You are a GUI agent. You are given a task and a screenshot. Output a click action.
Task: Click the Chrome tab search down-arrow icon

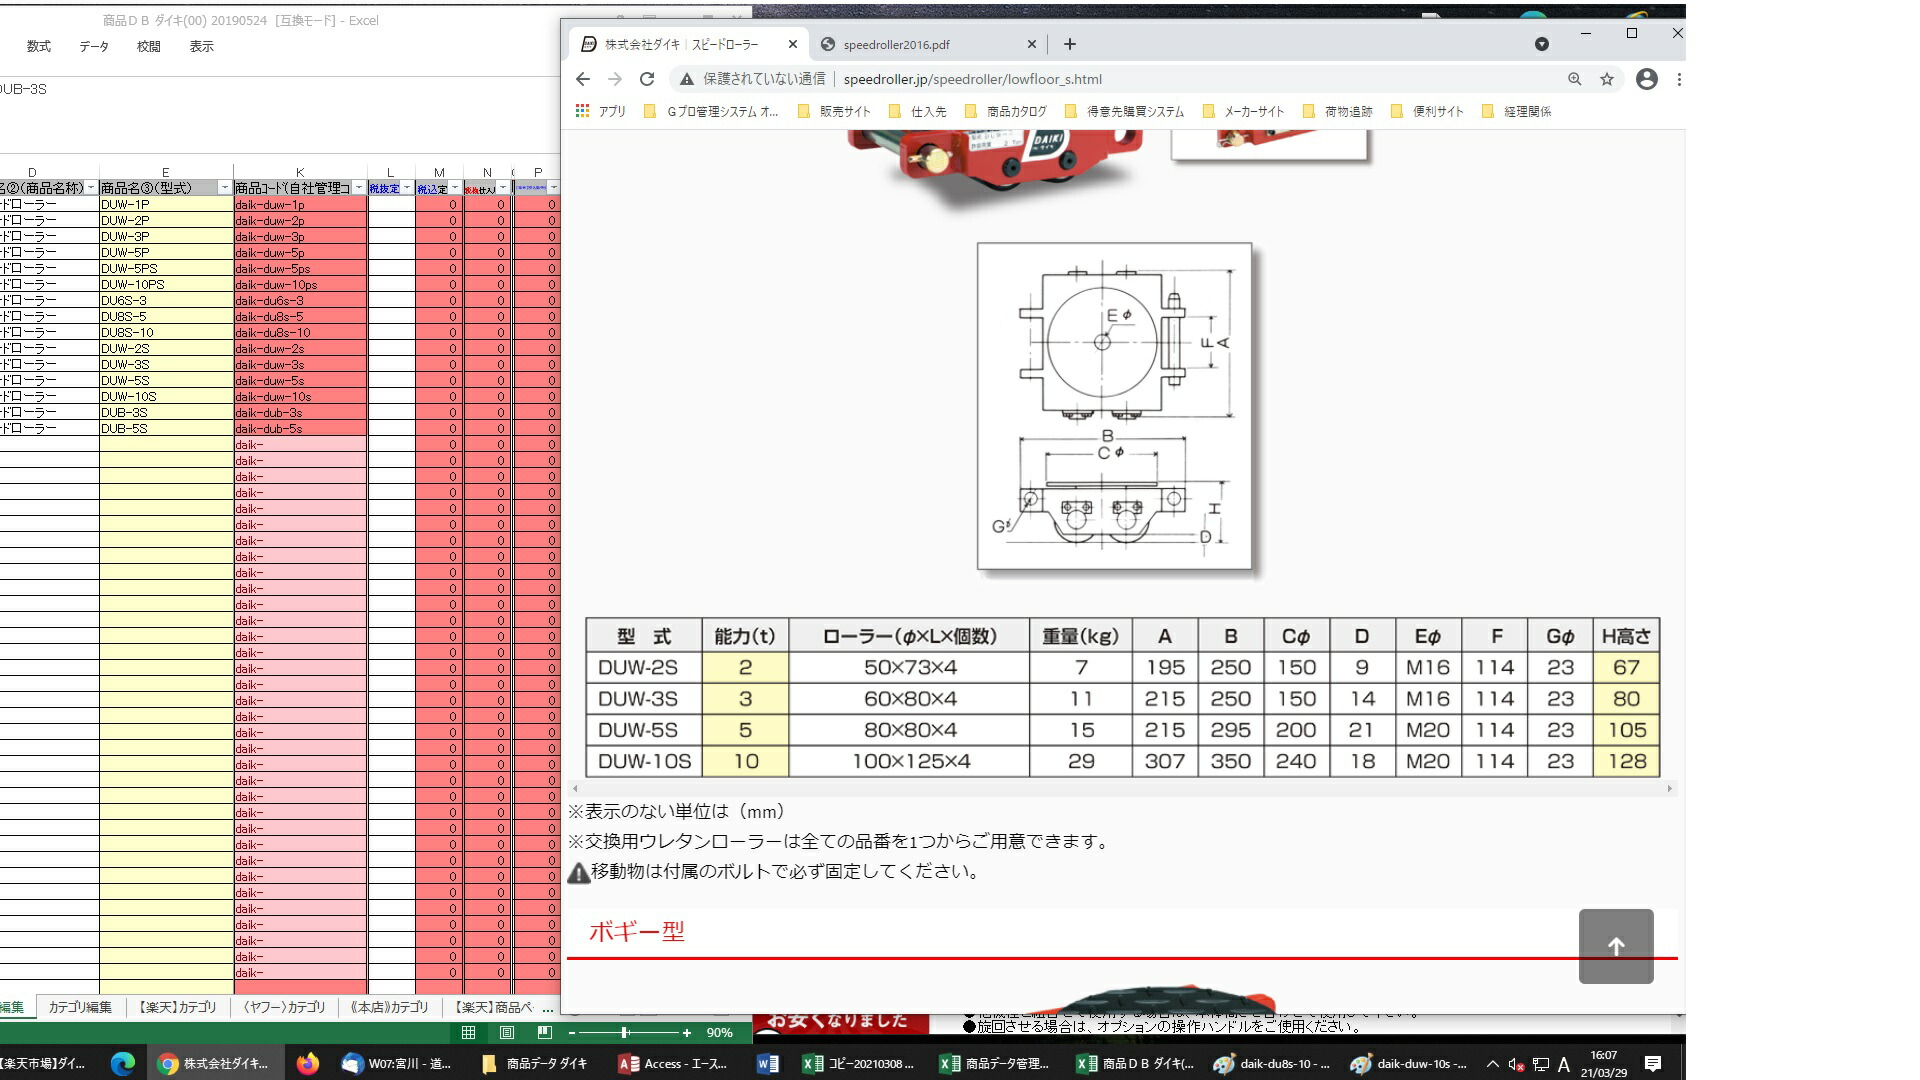tap(1541, 44)
